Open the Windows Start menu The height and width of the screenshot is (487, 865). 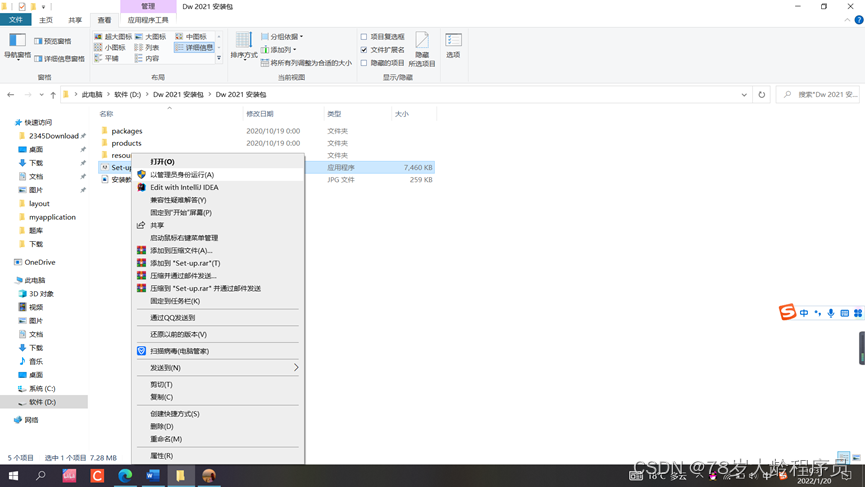[13, 475]
